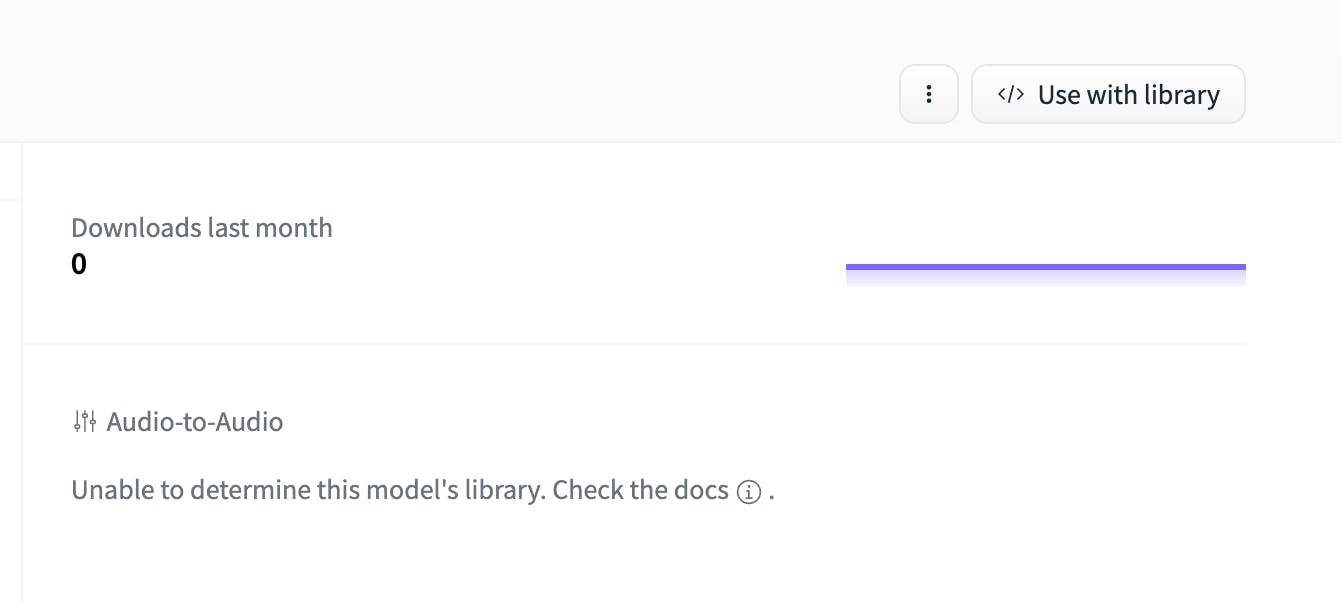Click the word "month" in the downloads label
Screen dimensions: 1342x602
(x=293, y=228)
